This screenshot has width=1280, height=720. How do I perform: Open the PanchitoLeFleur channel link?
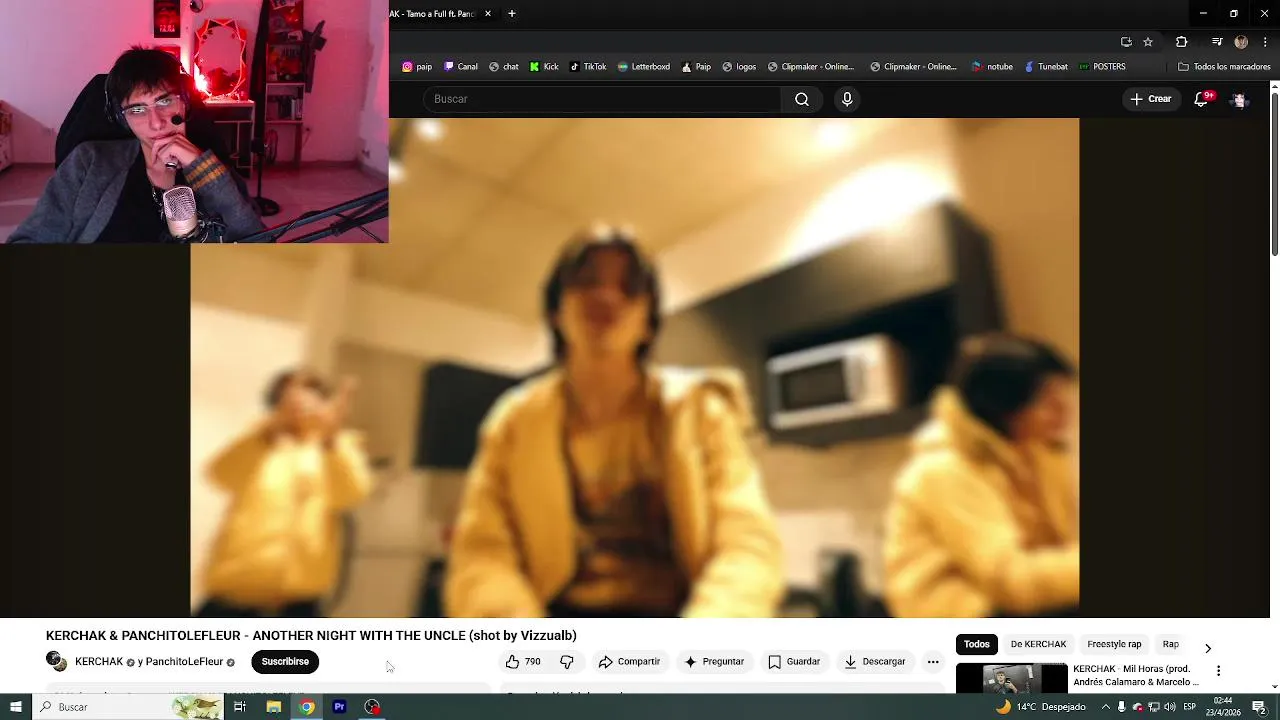click(186, 662)
